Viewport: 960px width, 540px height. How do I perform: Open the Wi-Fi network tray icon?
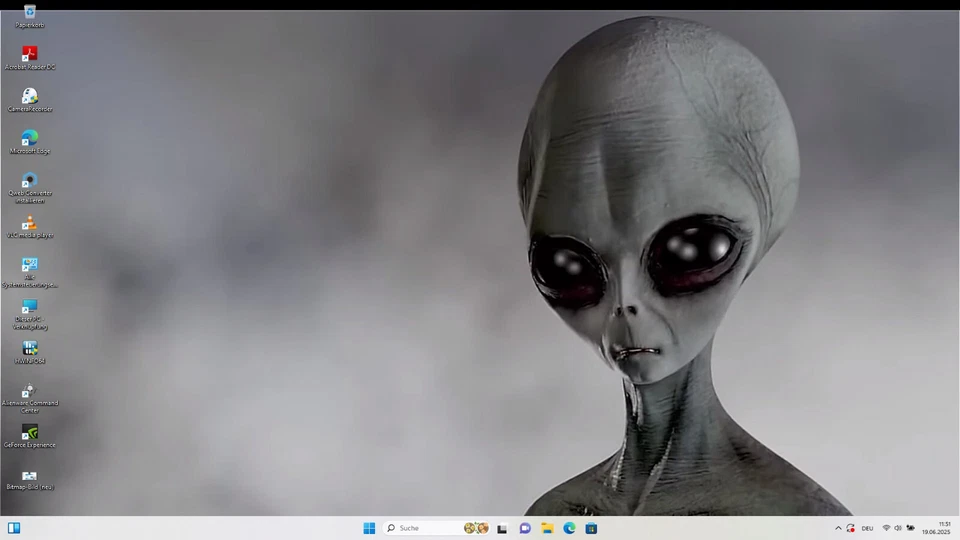(x=886, y=528)
